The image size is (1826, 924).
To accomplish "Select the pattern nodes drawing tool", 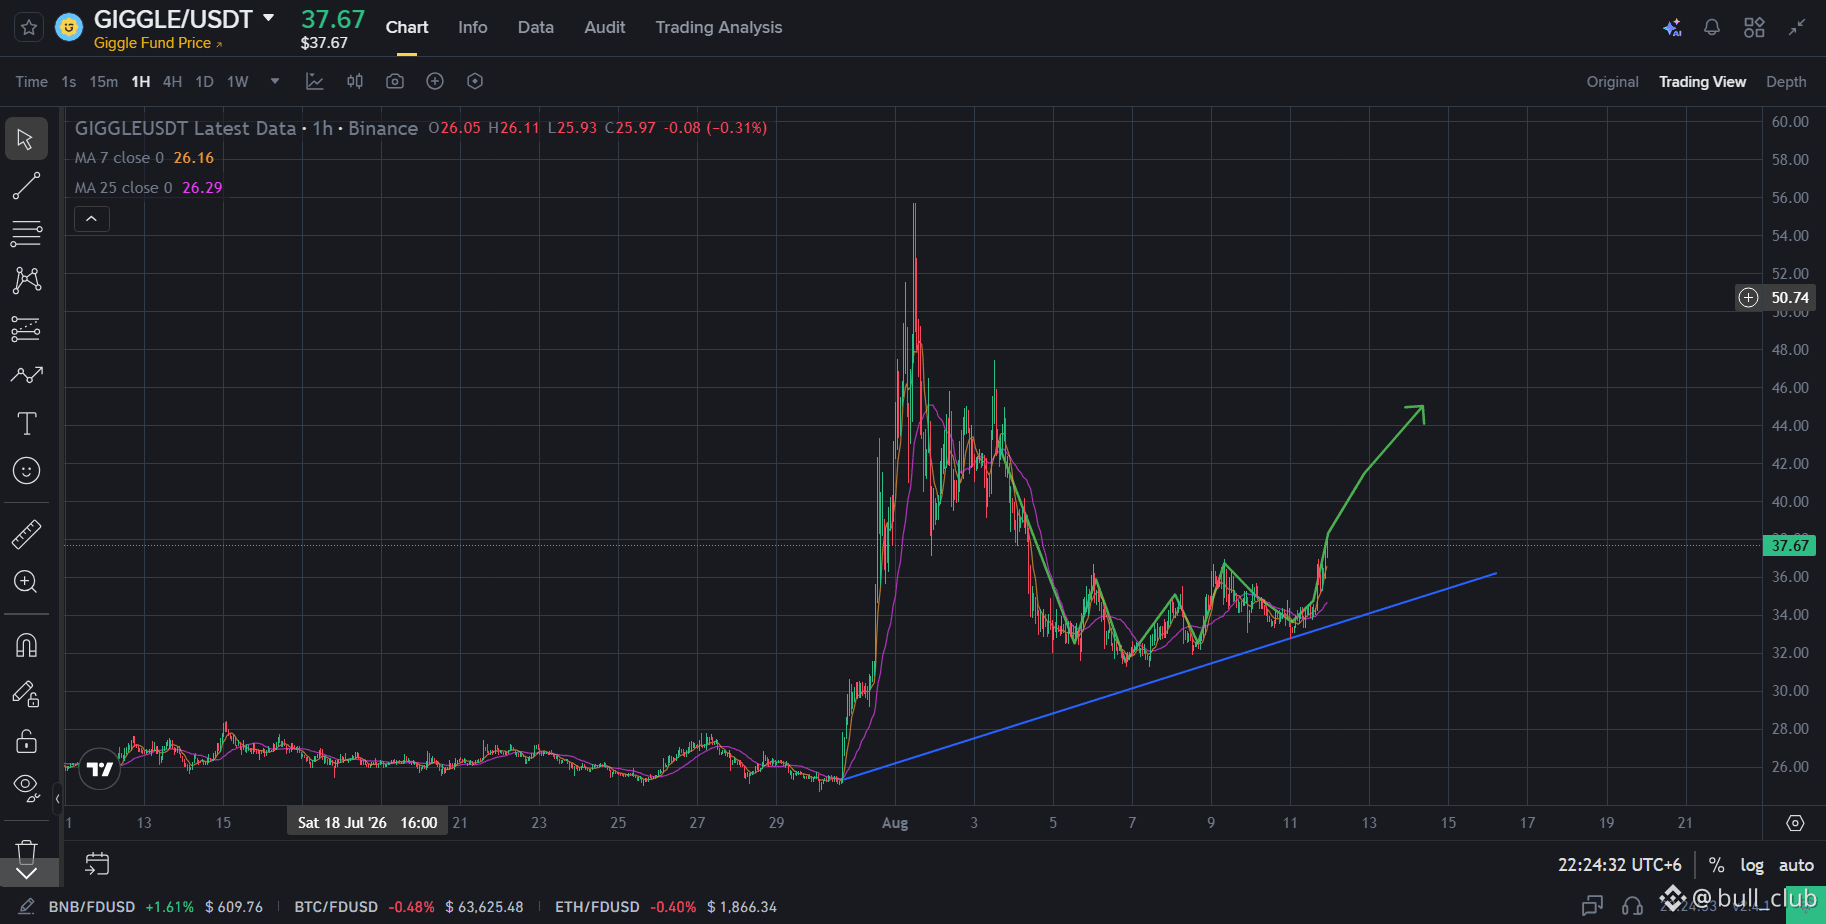I will click(26, 280).
